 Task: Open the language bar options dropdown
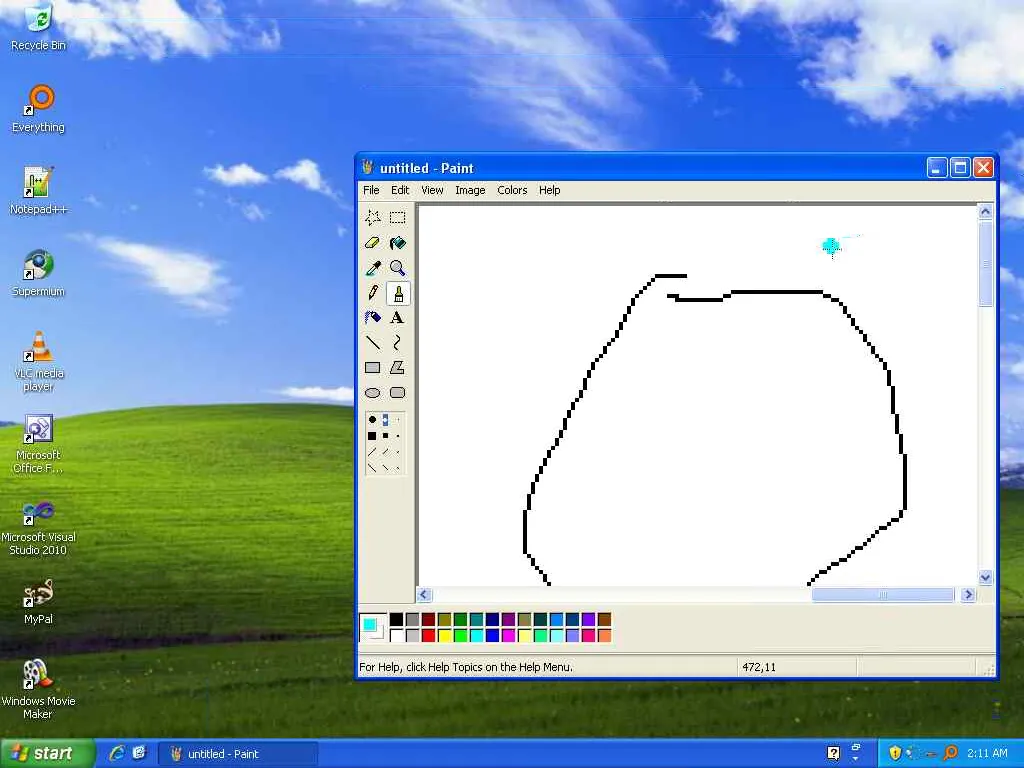(856, 759)
